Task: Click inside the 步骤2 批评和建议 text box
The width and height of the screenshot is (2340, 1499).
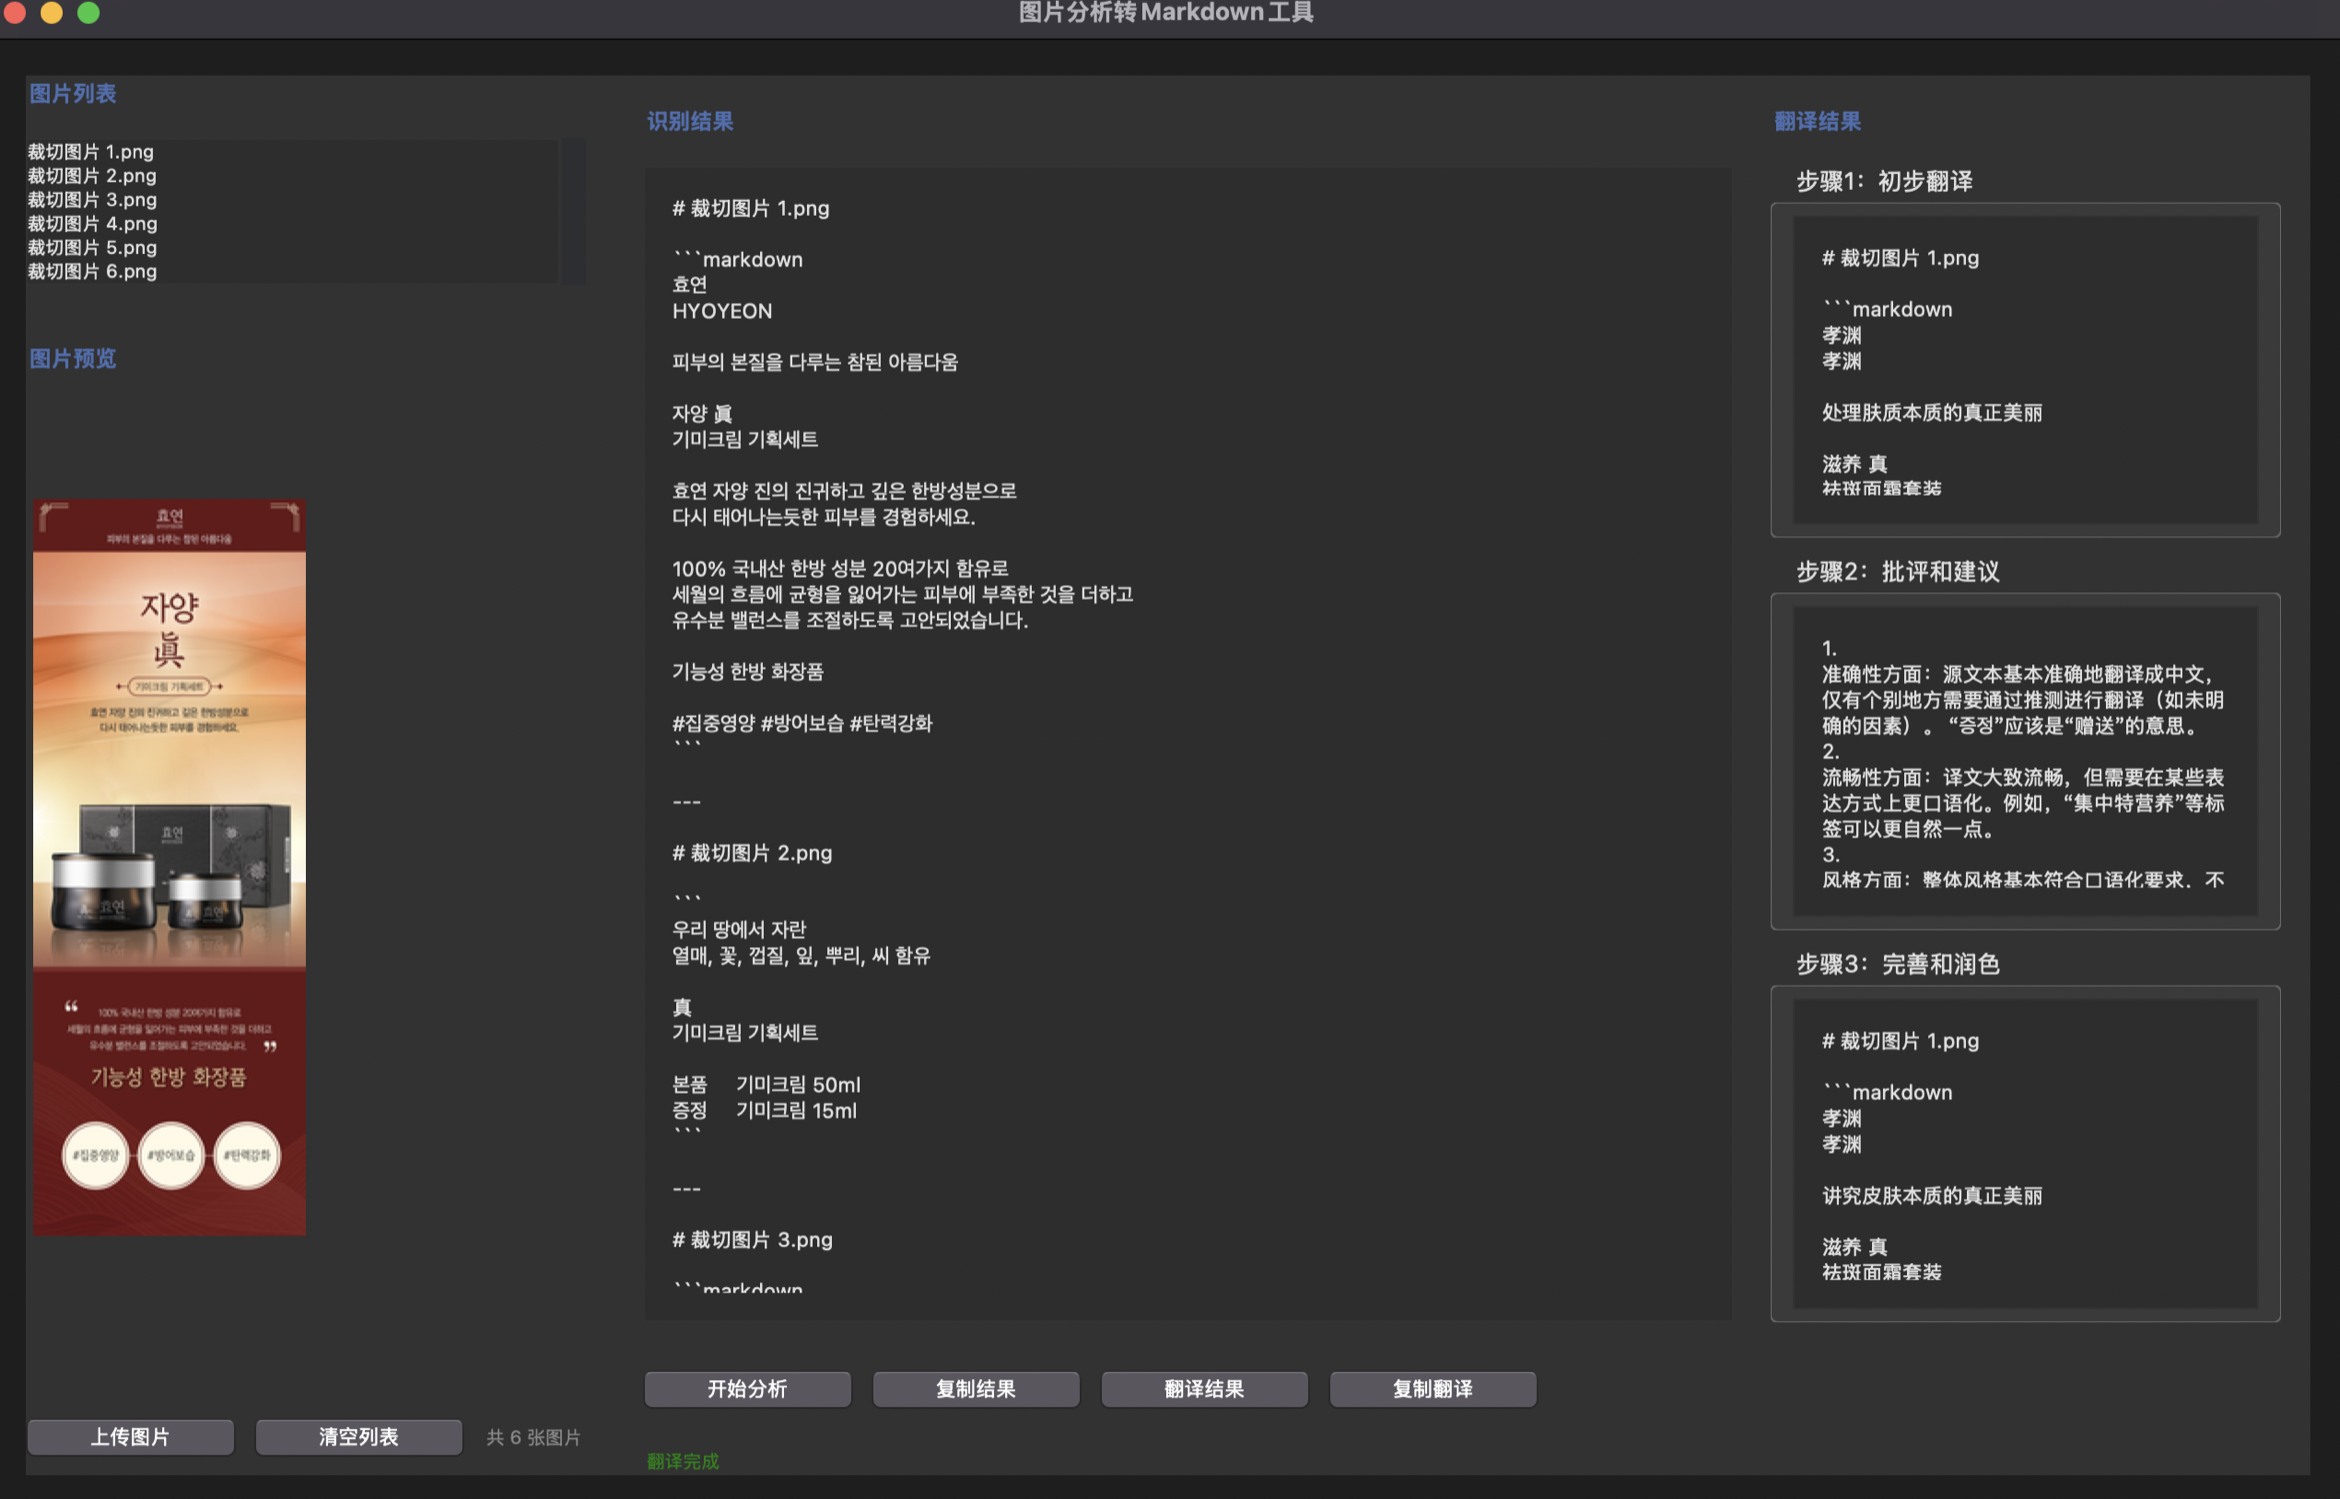Action: pyautogui.click(x=2024, y=760)
